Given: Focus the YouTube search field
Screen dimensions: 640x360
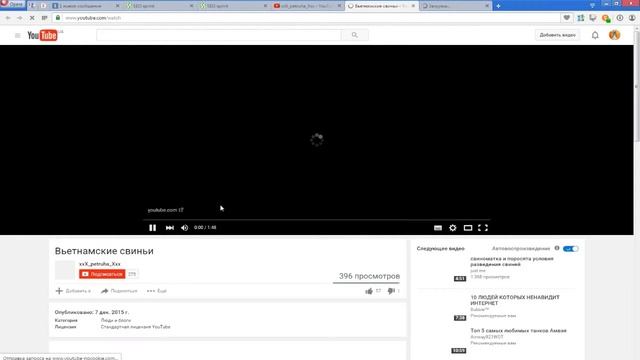Looking at the screenshot, I should 219,35.
